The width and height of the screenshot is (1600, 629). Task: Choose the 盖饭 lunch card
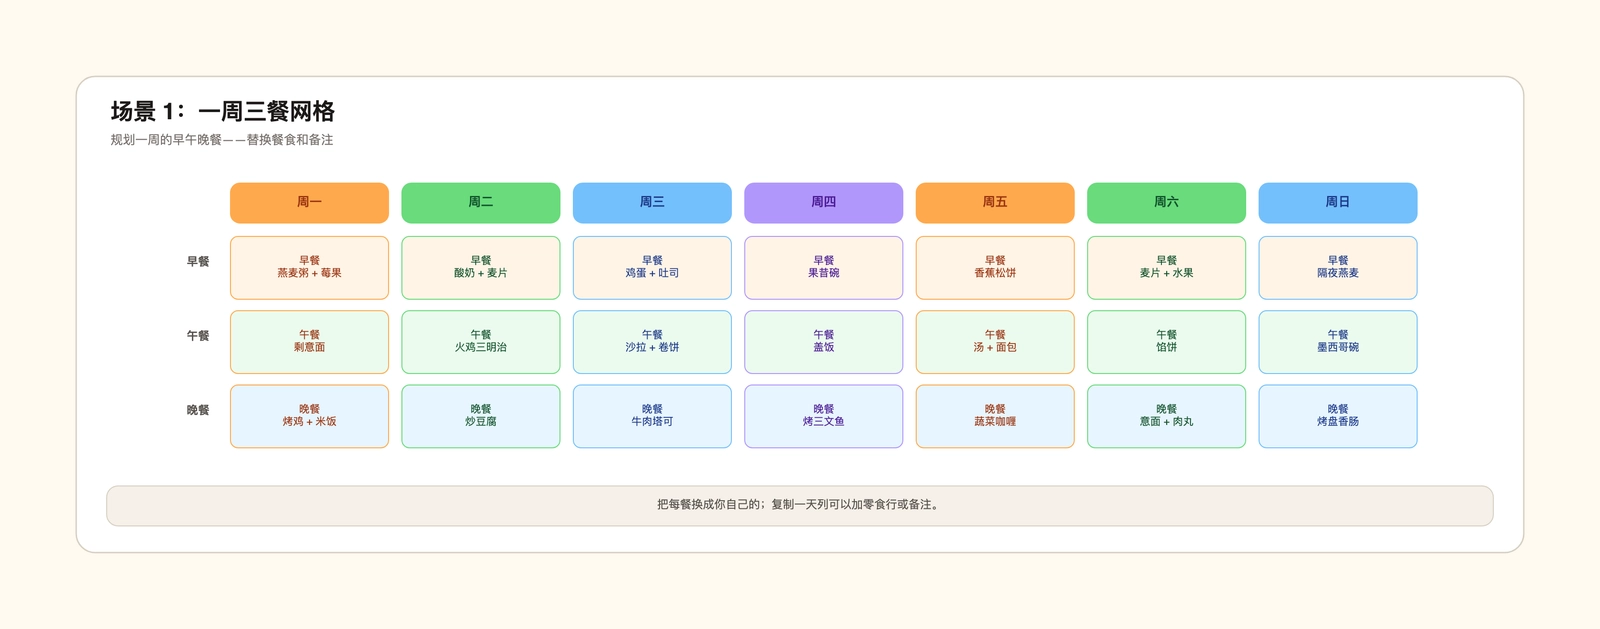[824, 342]
